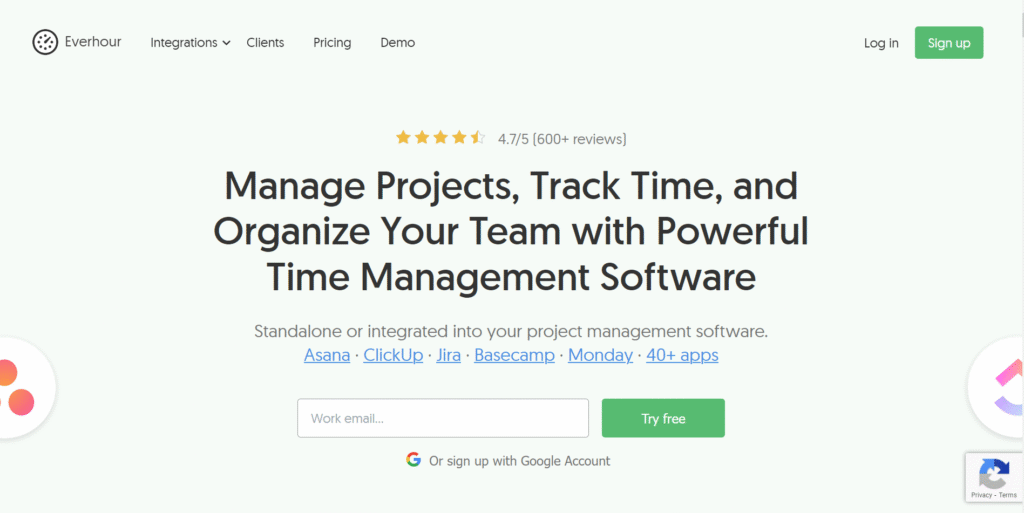The width and height of the screenshot is (1024, 513).
Task: Click the Everhour clock logo icon
Action: (x=45, y=42)
